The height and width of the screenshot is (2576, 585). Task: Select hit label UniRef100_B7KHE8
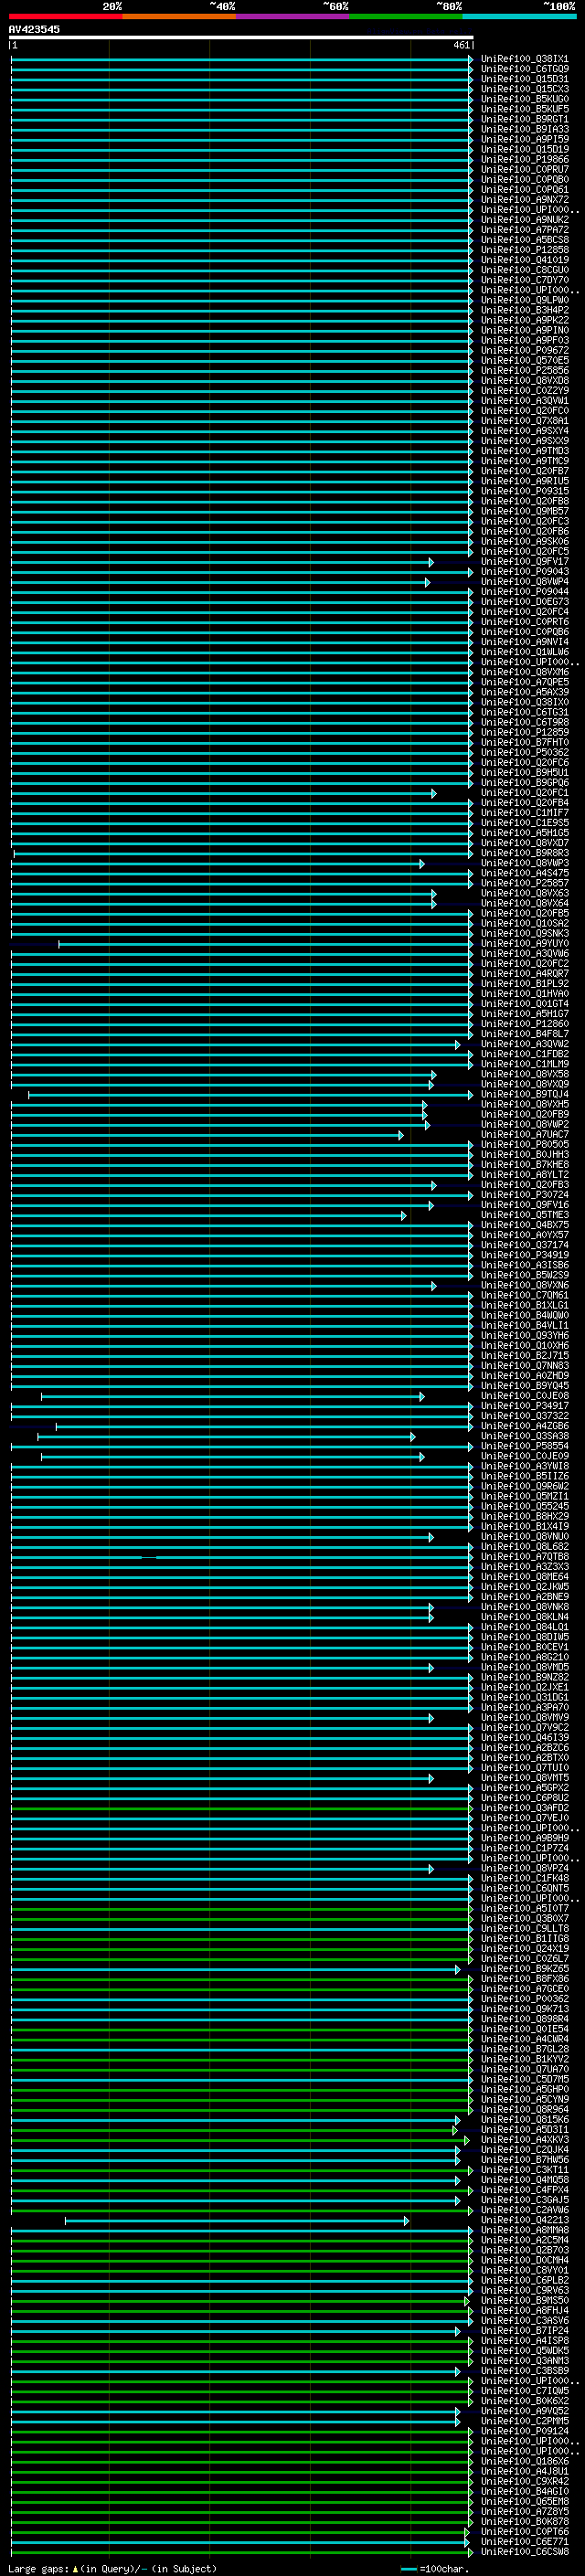pos(524,1165)
